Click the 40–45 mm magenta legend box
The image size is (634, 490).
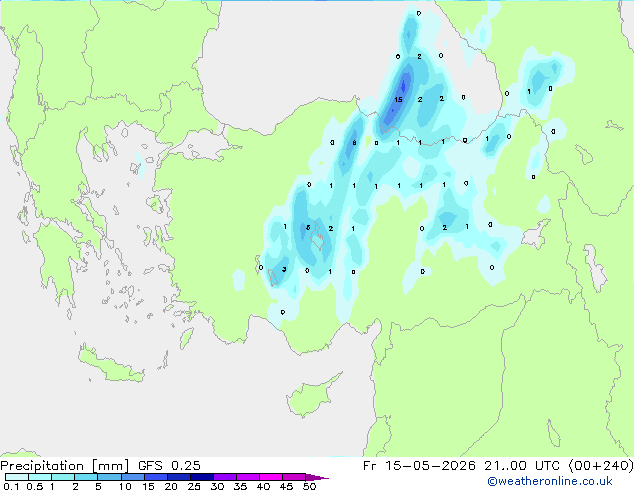(x=271, y=477)
